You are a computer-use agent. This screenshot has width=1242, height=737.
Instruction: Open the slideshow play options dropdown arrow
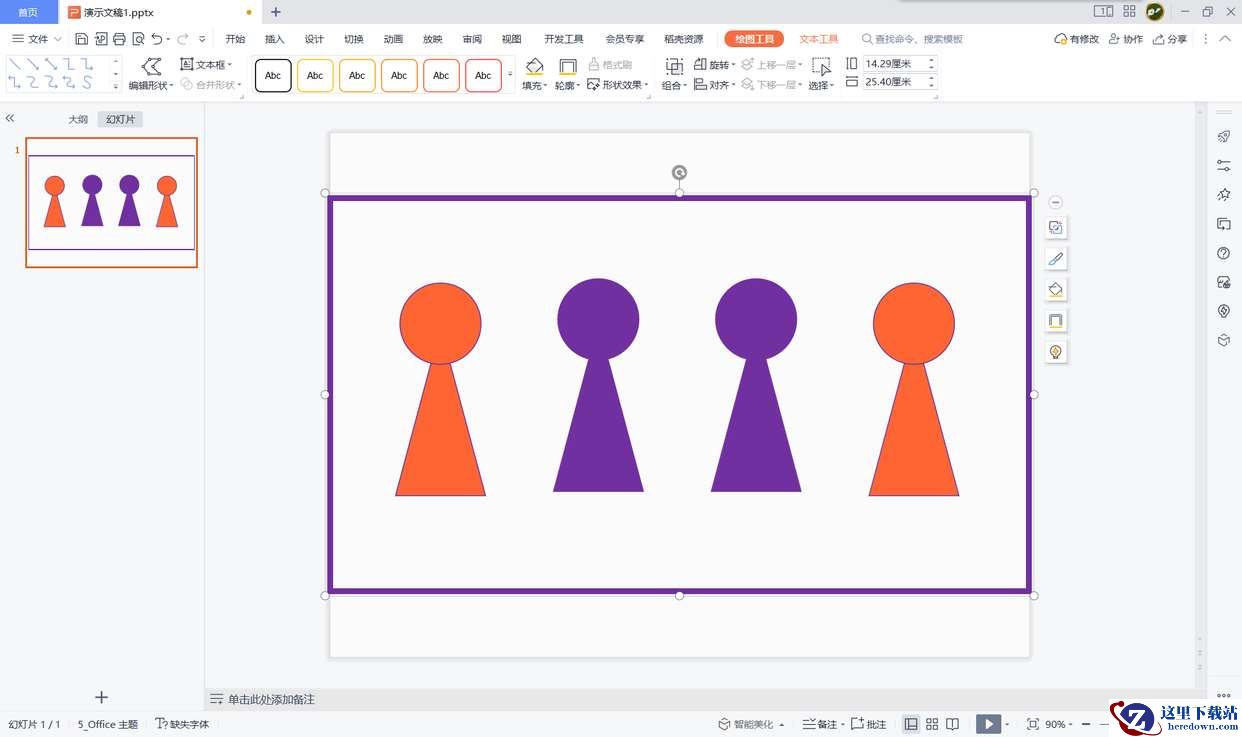pos(1007,724)
